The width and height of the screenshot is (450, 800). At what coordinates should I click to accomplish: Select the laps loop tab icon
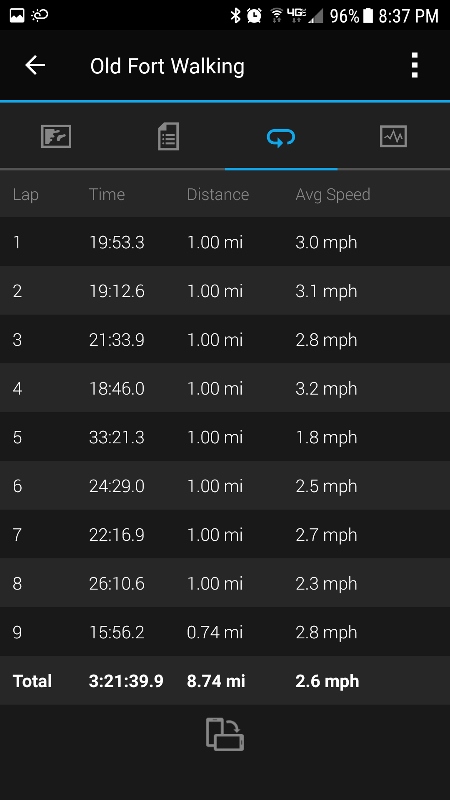[281, 137]
